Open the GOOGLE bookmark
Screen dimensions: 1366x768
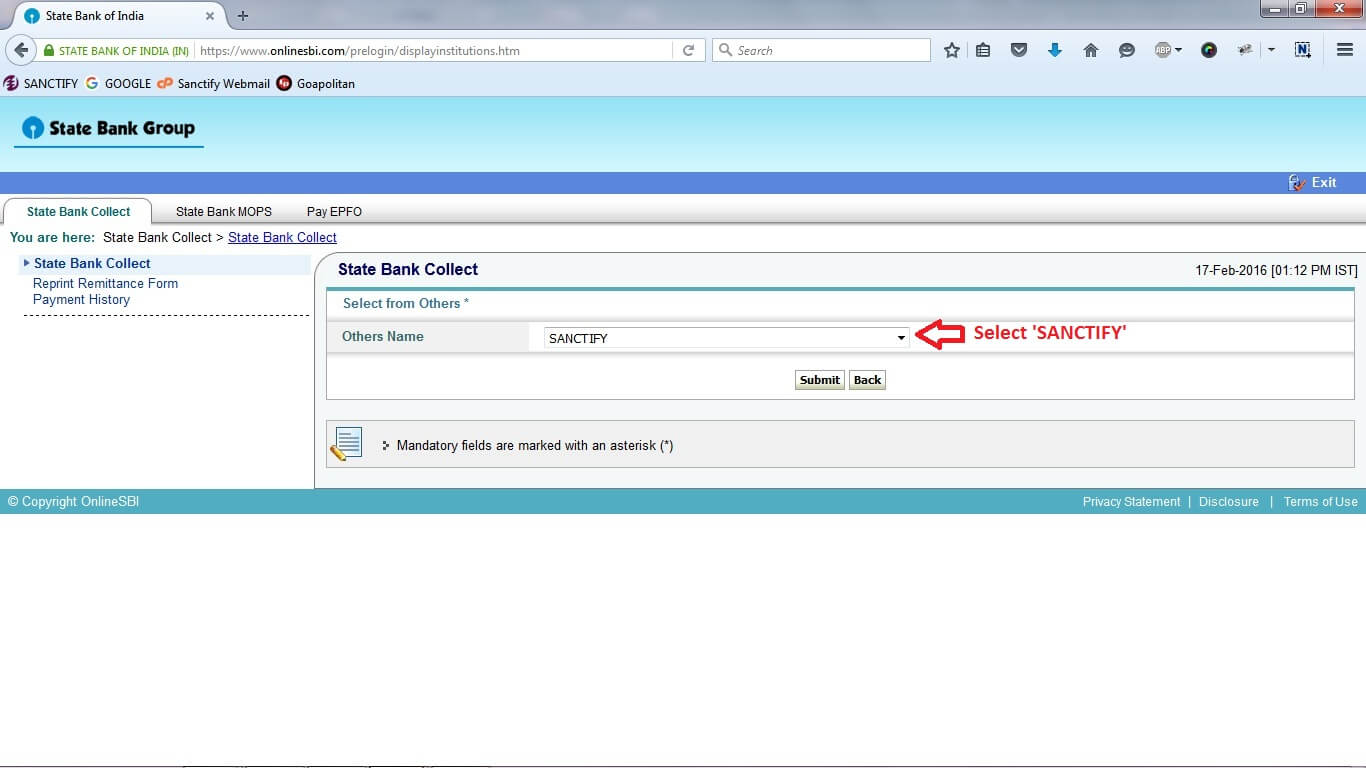[x=119, y=84]
